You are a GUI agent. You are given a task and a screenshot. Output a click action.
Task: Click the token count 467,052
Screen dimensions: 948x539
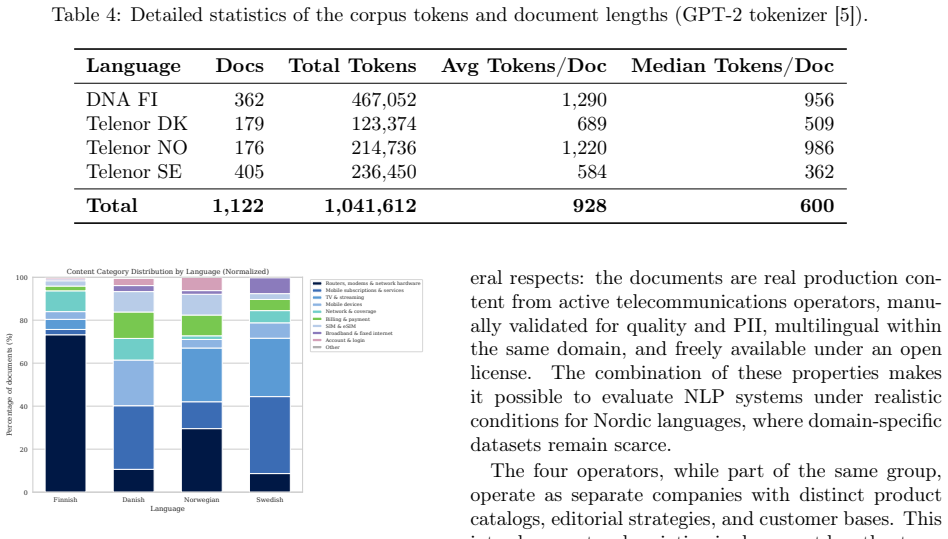click(384, 100)
